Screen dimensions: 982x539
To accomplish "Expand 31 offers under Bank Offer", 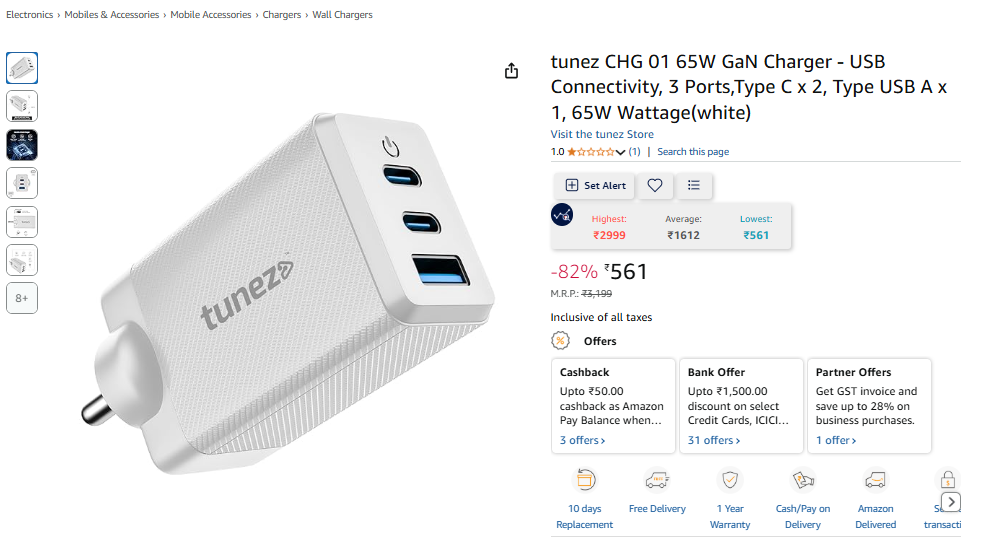I will (714, 440).
